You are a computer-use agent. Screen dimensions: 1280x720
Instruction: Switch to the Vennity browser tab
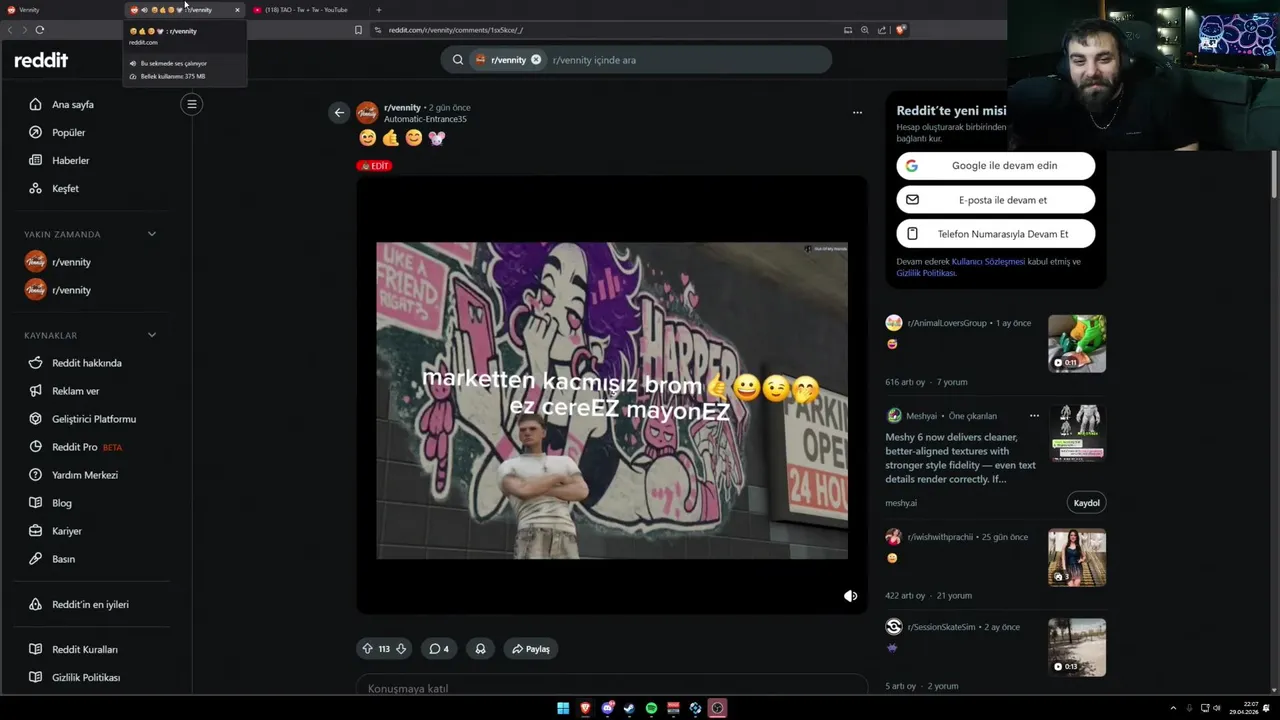[60, 10]
